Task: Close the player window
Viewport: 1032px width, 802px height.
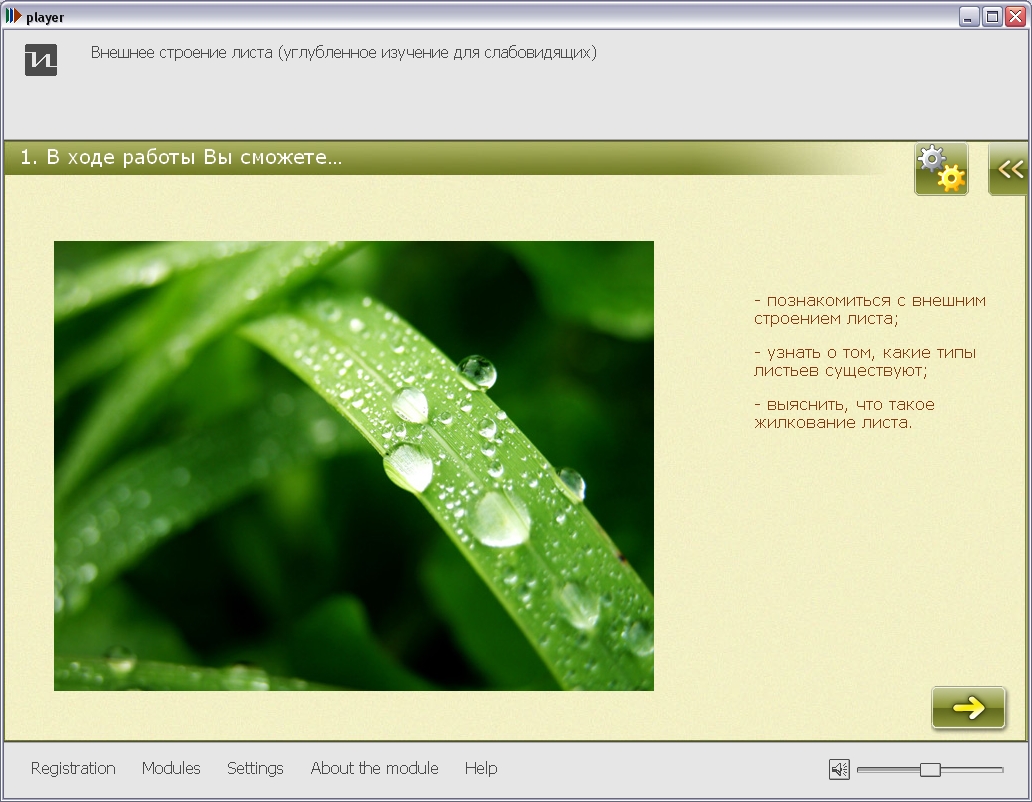Action: click(1015, 17)
